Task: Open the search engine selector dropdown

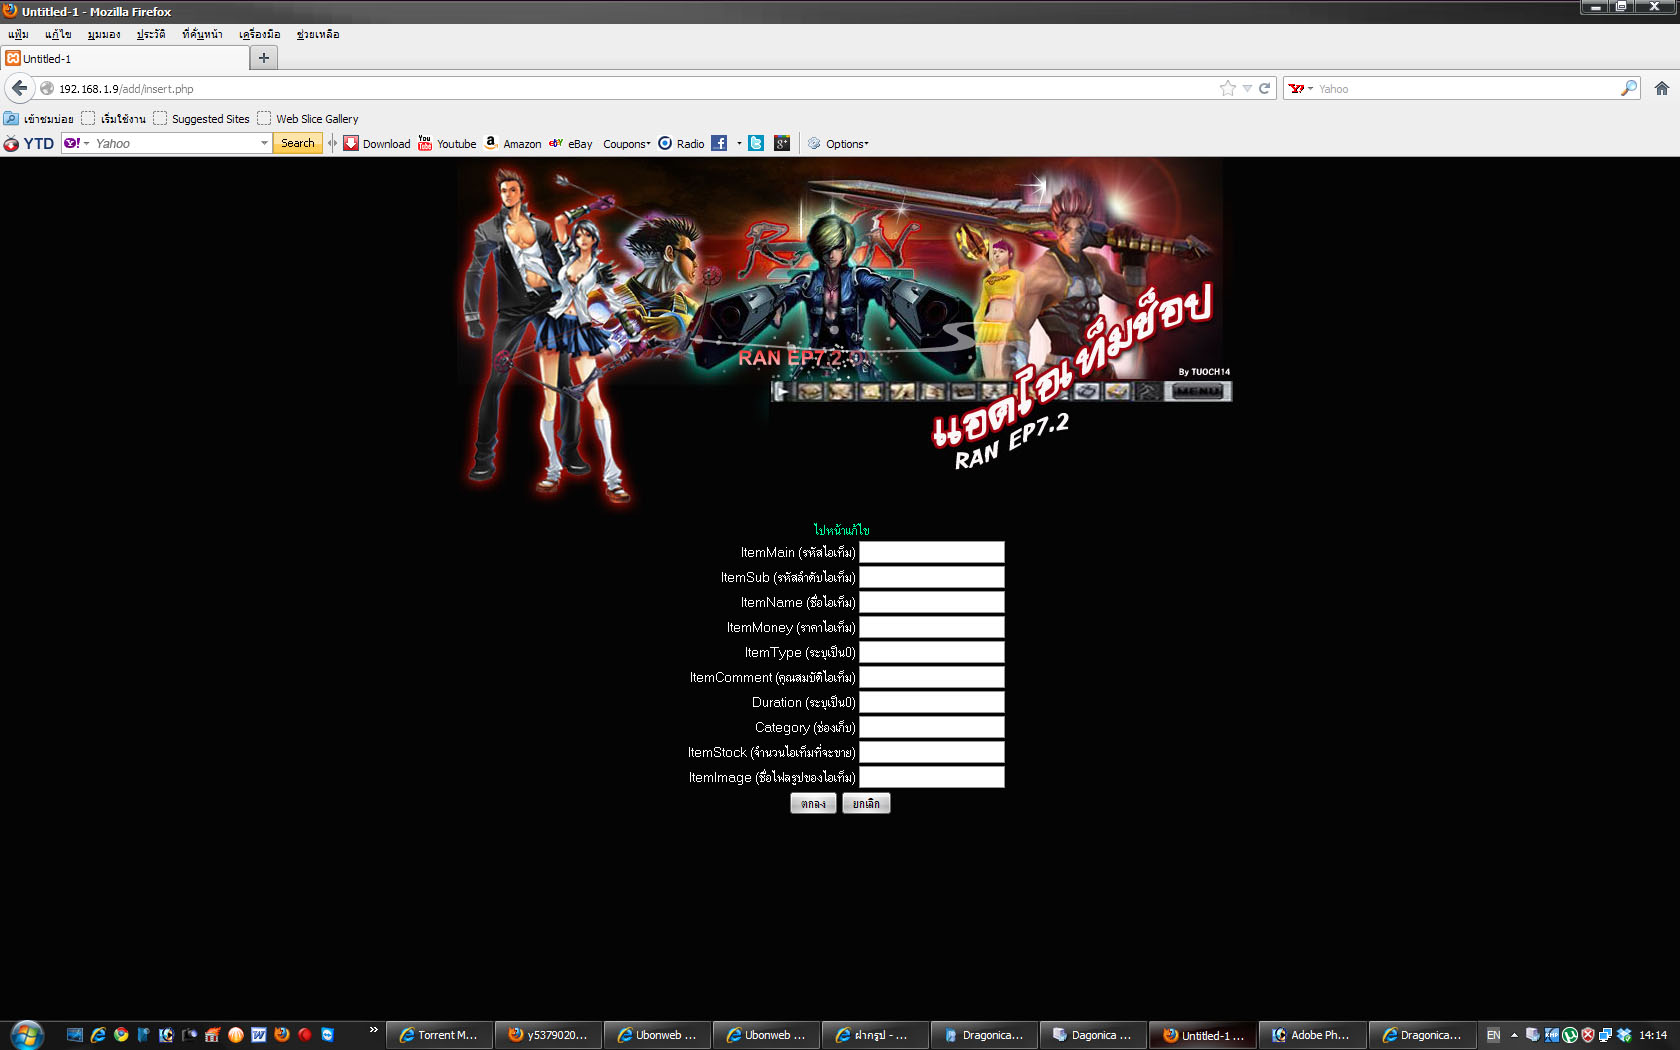Action: pyautogui.click(x=1301, y=88)
